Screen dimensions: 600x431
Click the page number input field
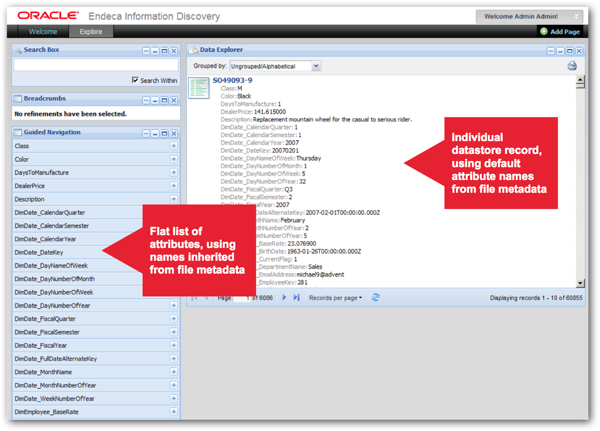point(241,298)
